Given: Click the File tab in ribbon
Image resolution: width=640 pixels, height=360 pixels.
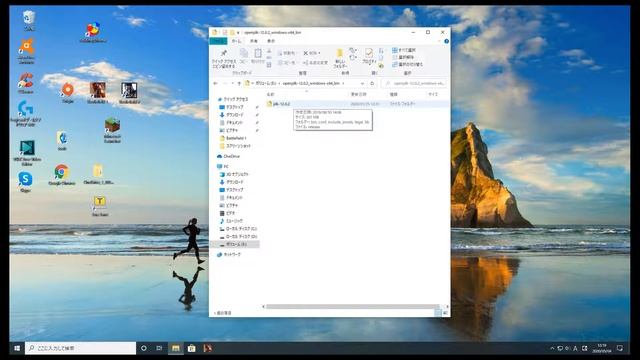Looking at the screenshot, I should pyautogui.click(x=218, y=41).
